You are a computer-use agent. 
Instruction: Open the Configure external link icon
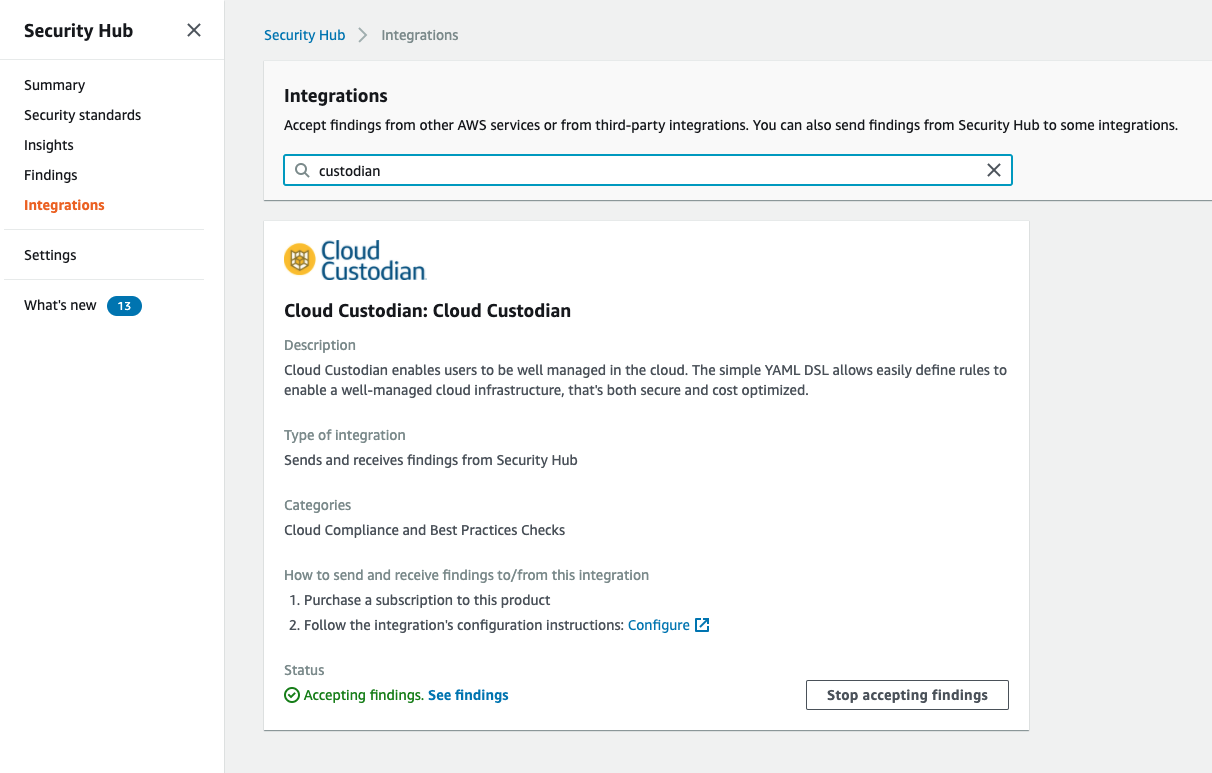click(702, 625)
